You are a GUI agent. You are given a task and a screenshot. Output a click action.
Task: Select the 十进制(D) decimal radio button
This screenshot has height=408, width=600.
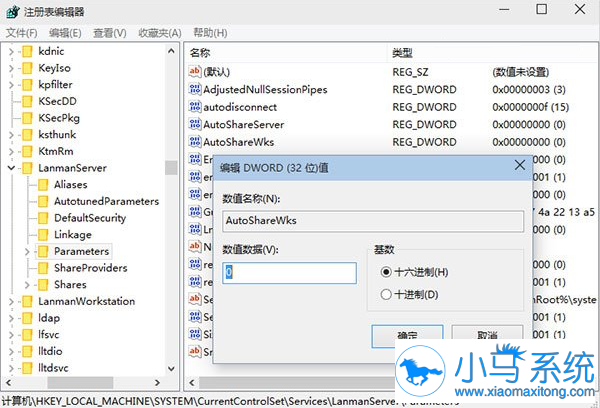(x=386, y=294)
